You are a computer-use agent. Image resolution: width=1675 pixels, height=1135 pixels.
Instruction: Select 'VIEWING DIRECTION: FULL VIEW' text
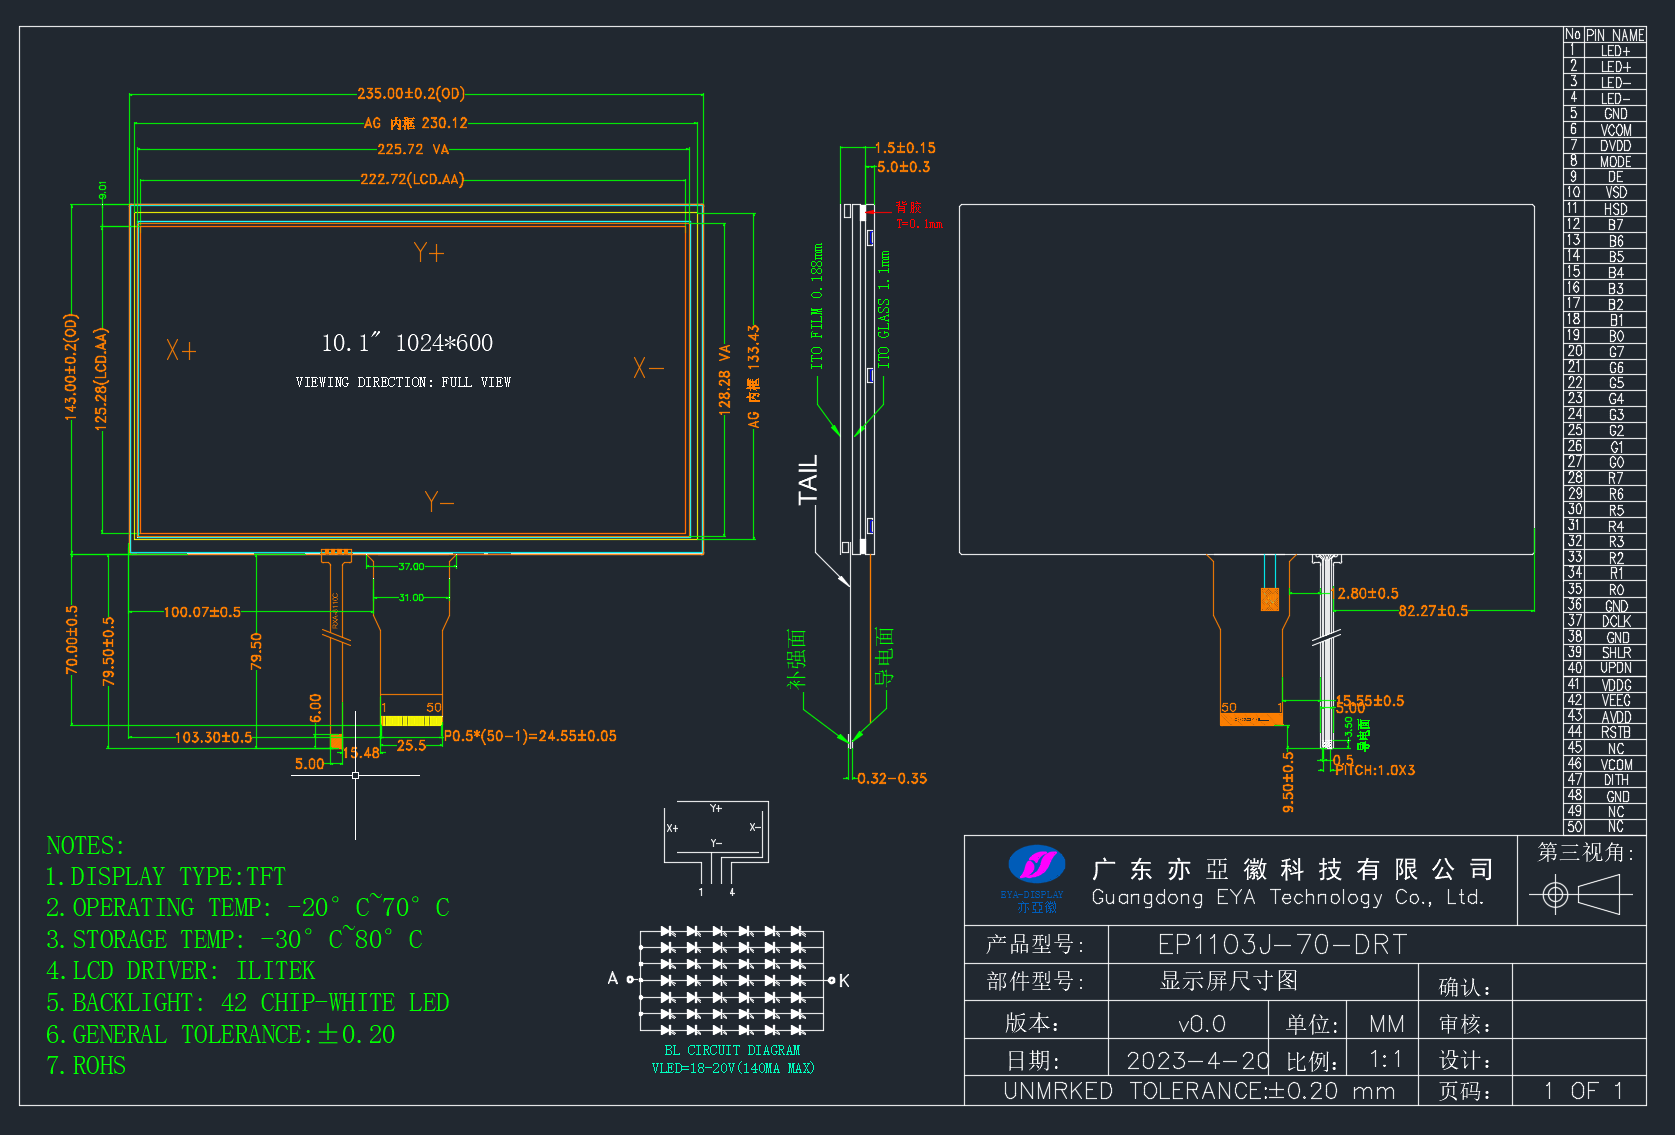(403, 382)
